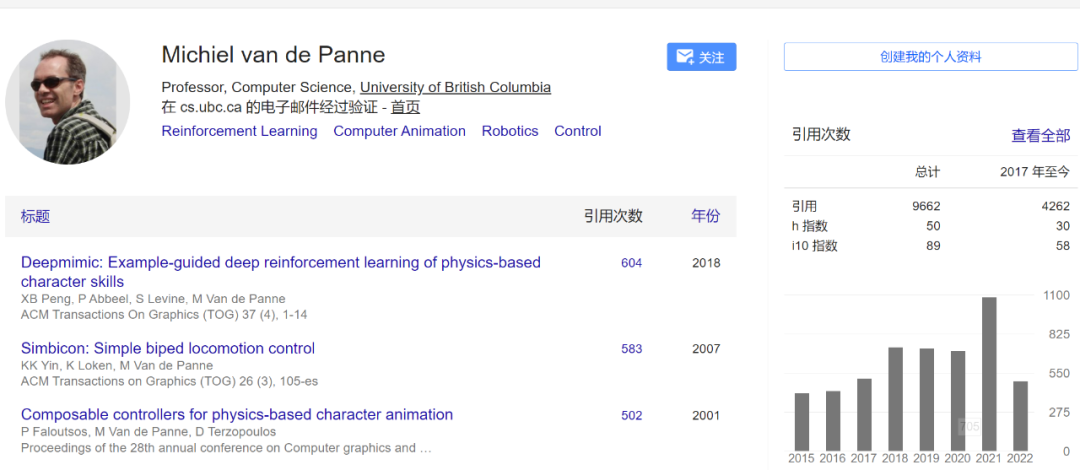
Task: Sort by citation count (引用次数) column header
Action: 613,216
